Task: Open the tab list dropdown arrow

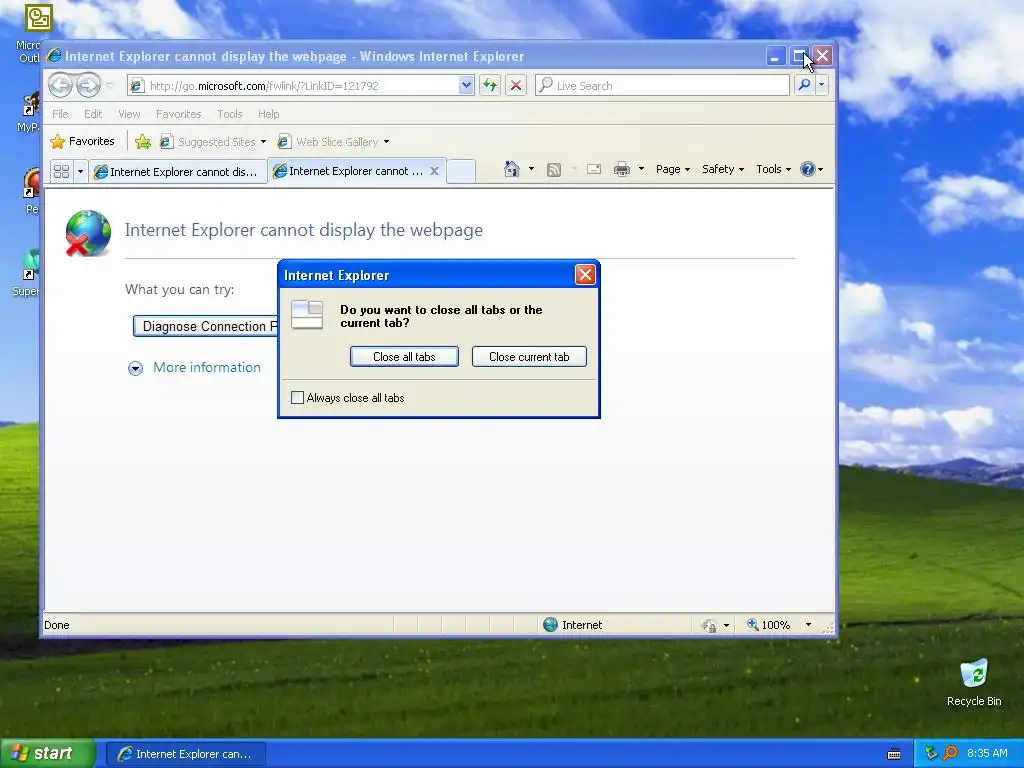Action: pos(80,171)
